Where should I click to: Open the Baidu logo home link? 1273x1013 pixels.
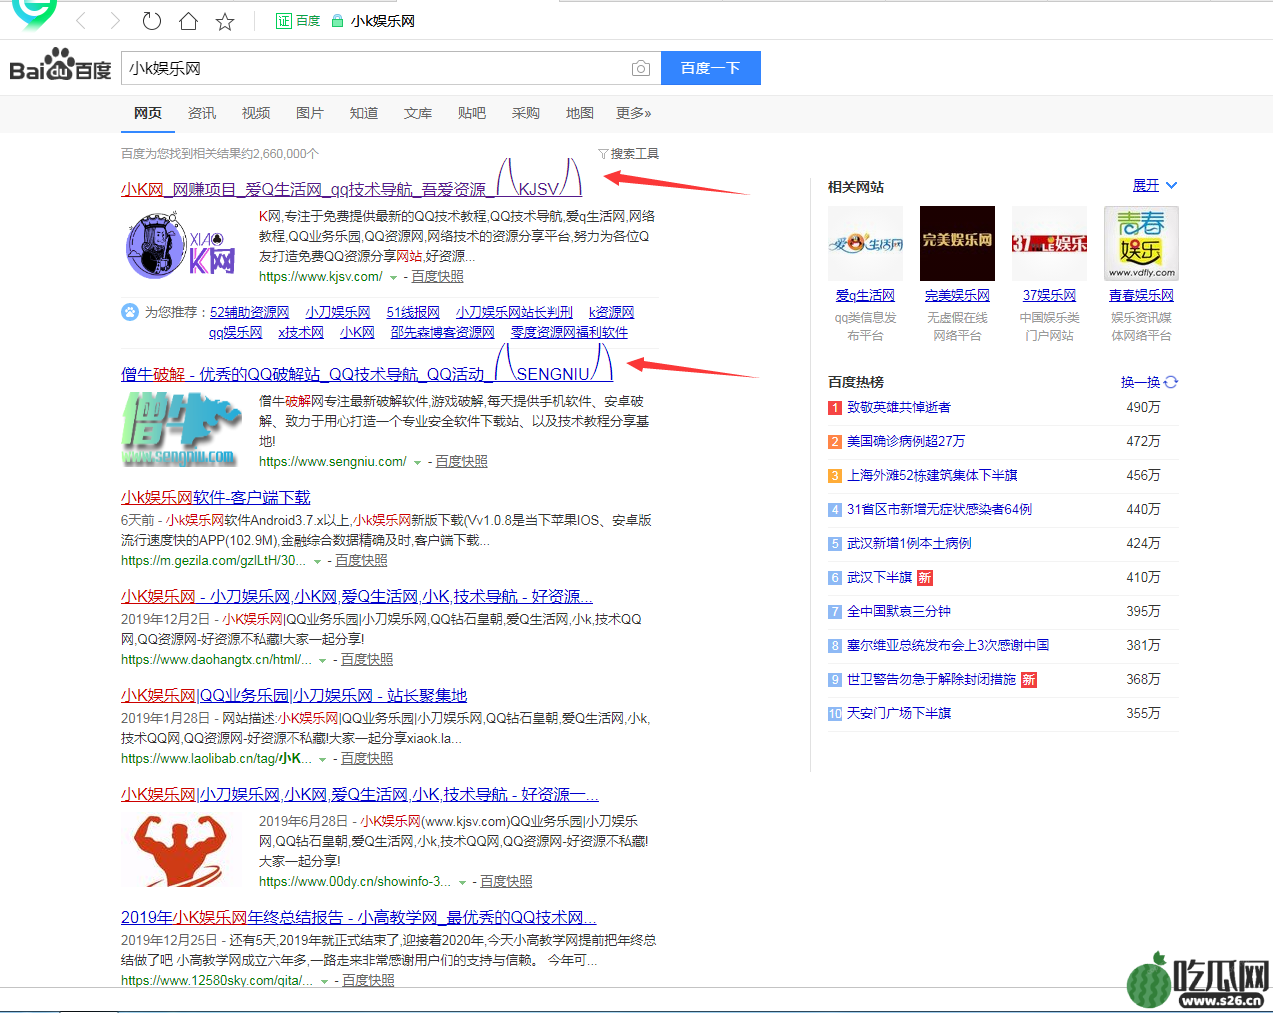pyautogui.click(x=60, y=66)
